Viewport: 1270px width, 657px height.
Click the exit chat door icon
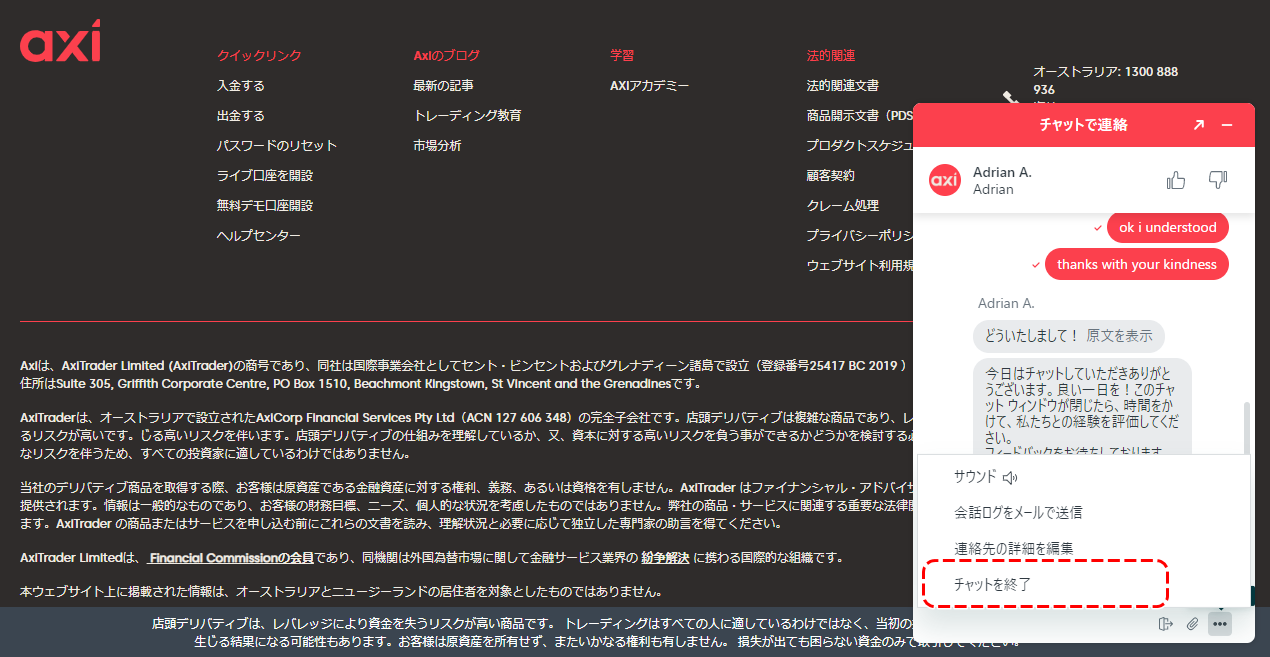coord(1165,624)
